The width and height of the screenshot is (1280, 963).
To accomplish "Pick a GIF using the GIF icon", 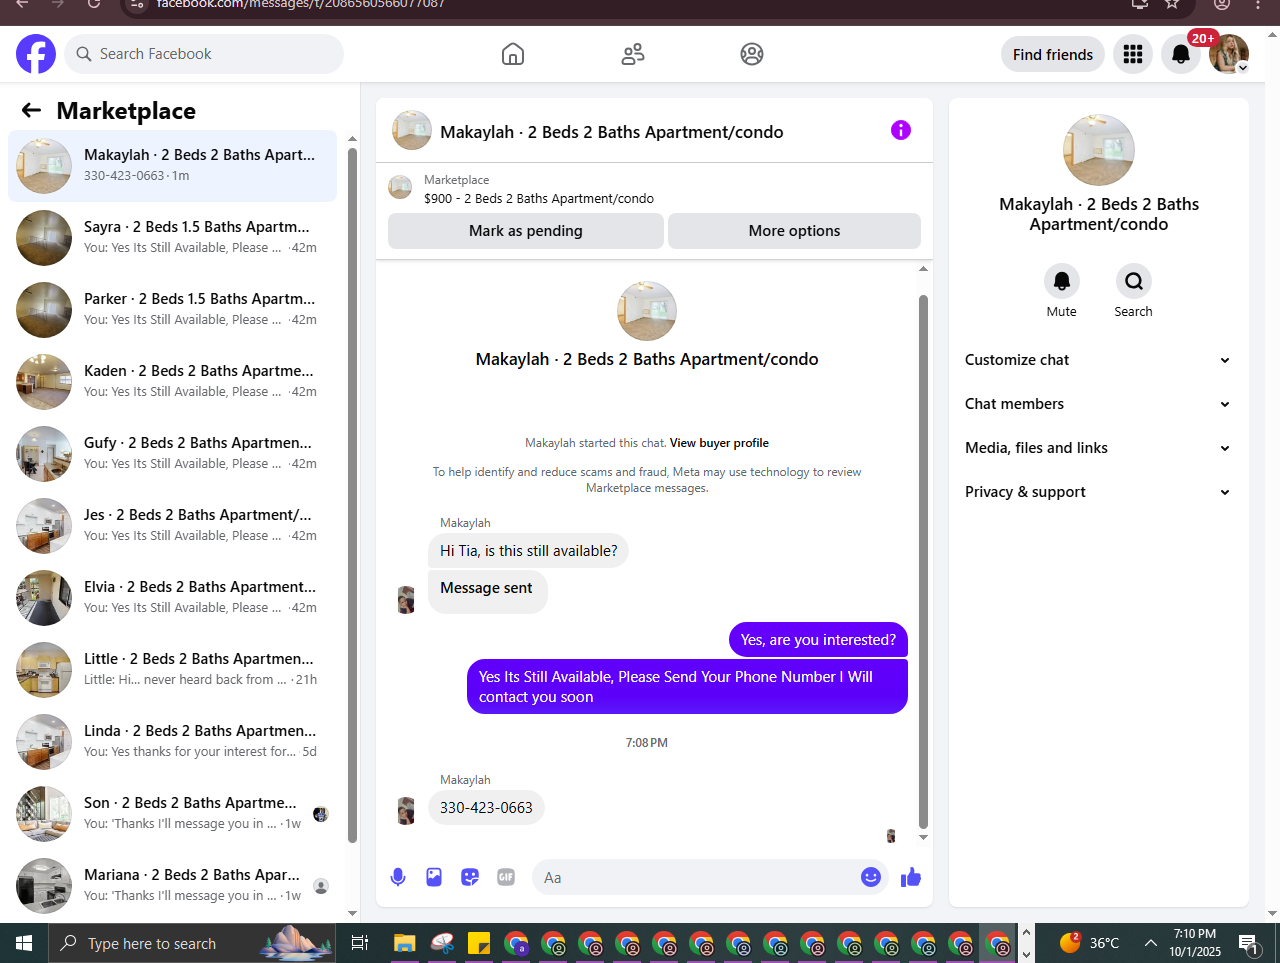I will pyautogui.click(x=506, y=877).
